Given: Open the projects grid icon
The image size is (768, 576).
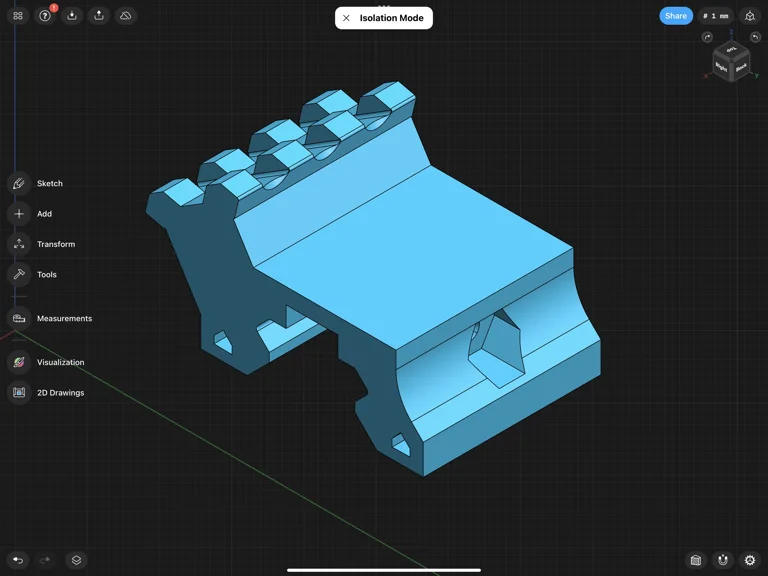Looking at the screenshot, I should coord(18,16).
